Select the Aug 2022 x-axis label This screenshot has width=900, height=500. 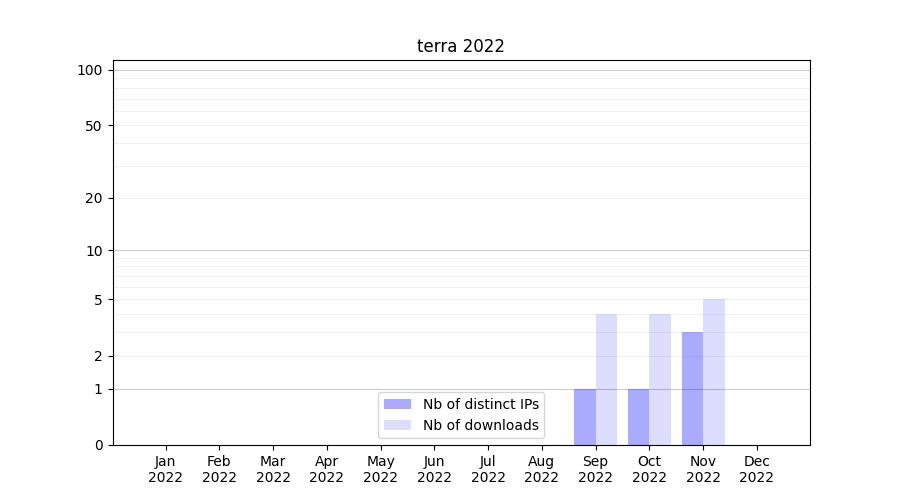(x=541, y=469)
